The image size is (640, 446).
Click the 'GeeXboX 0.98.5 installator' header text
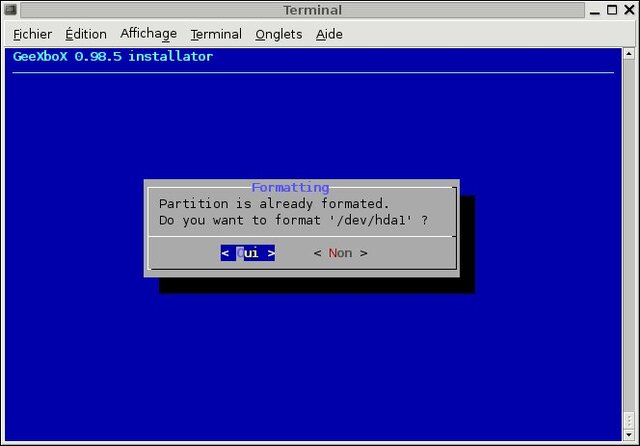point(113,56)
